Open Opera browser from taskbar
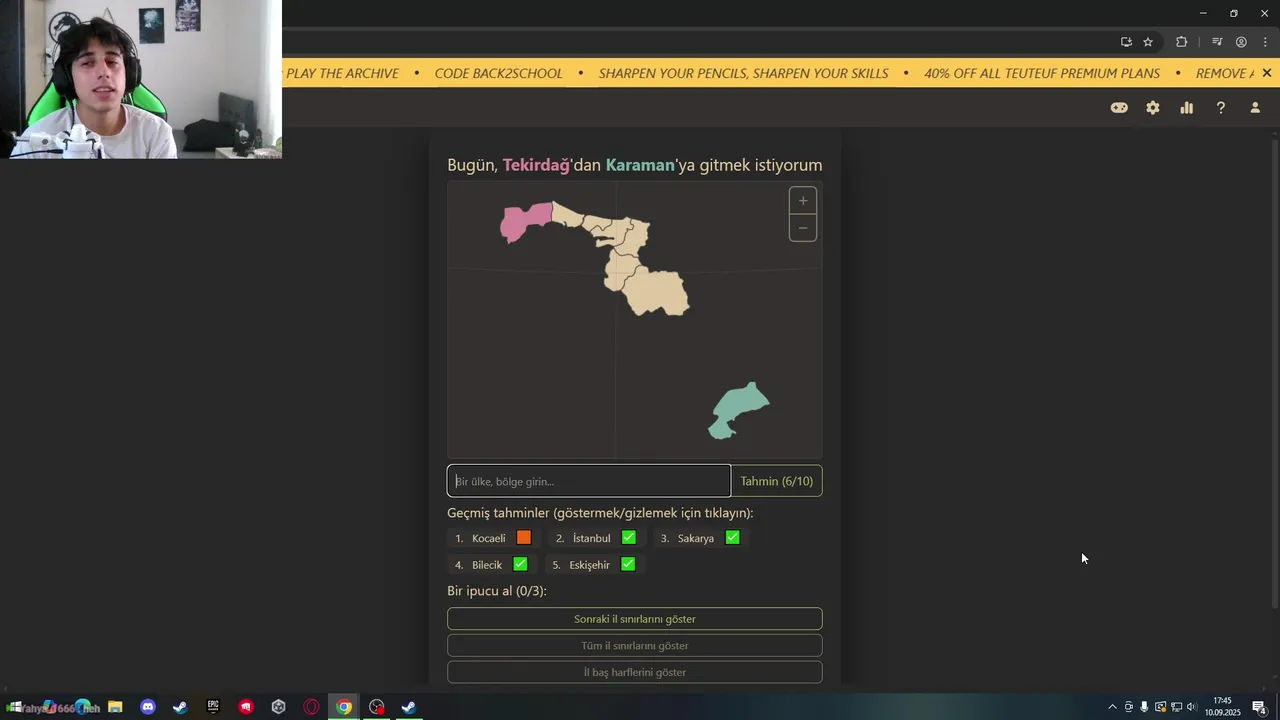Screen dimensions: 1280x720 (x=311, y=707)
